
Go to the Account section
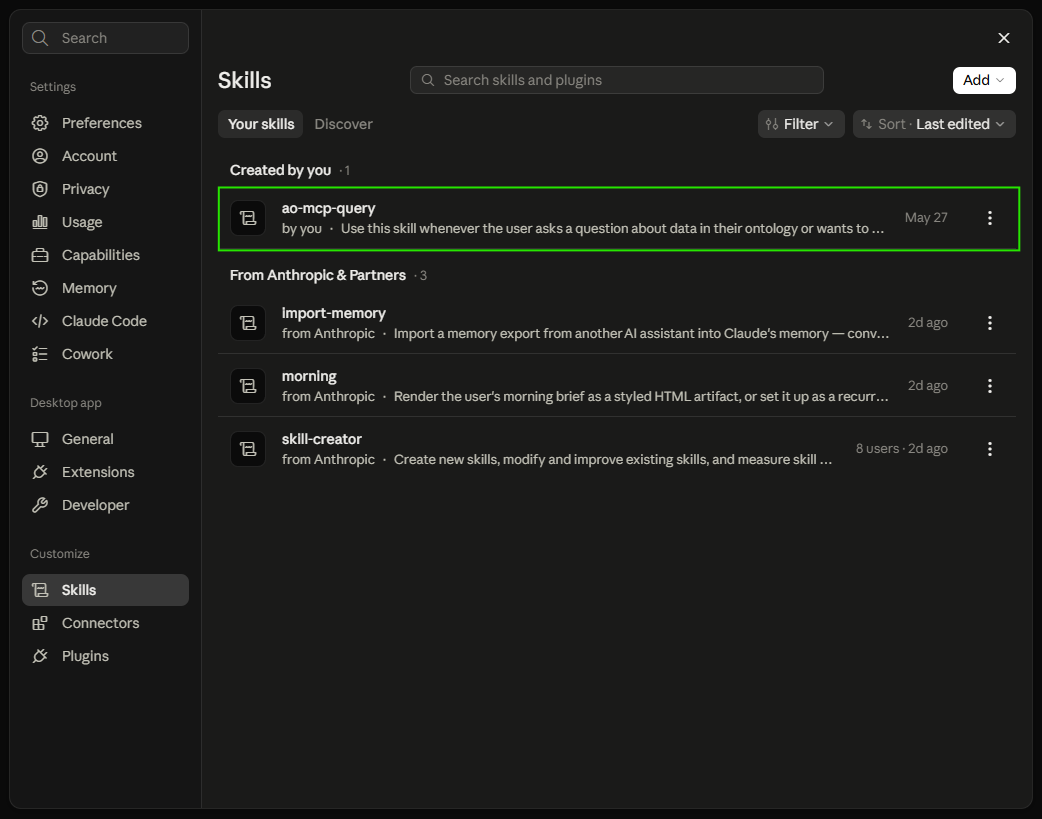(x=105, y=156)
